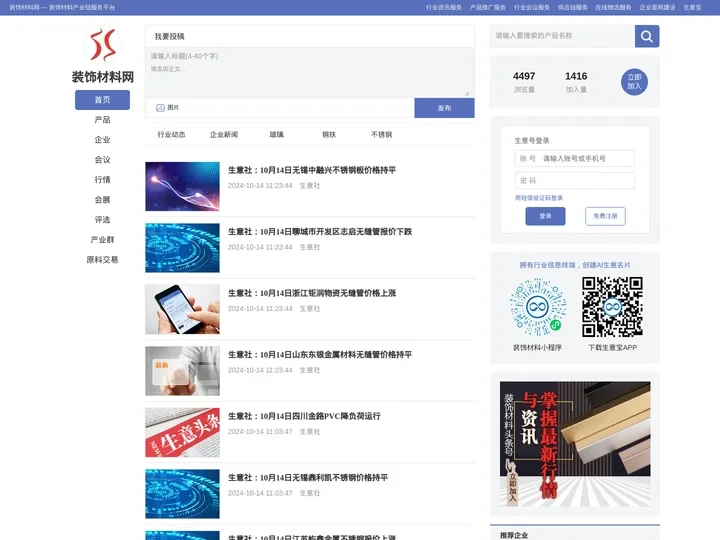
Task: Click the 掌握最新行情与资讯 banner ad
Action: pyautogui.click(x=575, y=444)
